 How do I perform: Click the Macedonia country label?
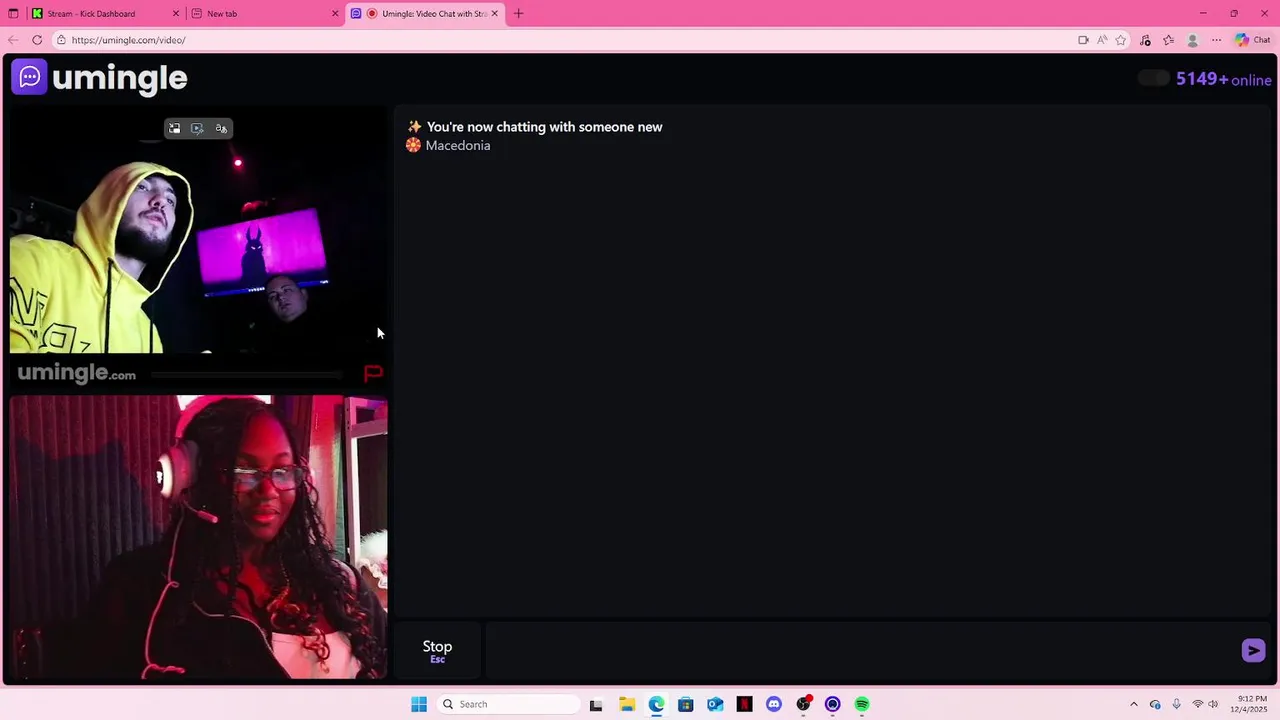click(458, 146)
